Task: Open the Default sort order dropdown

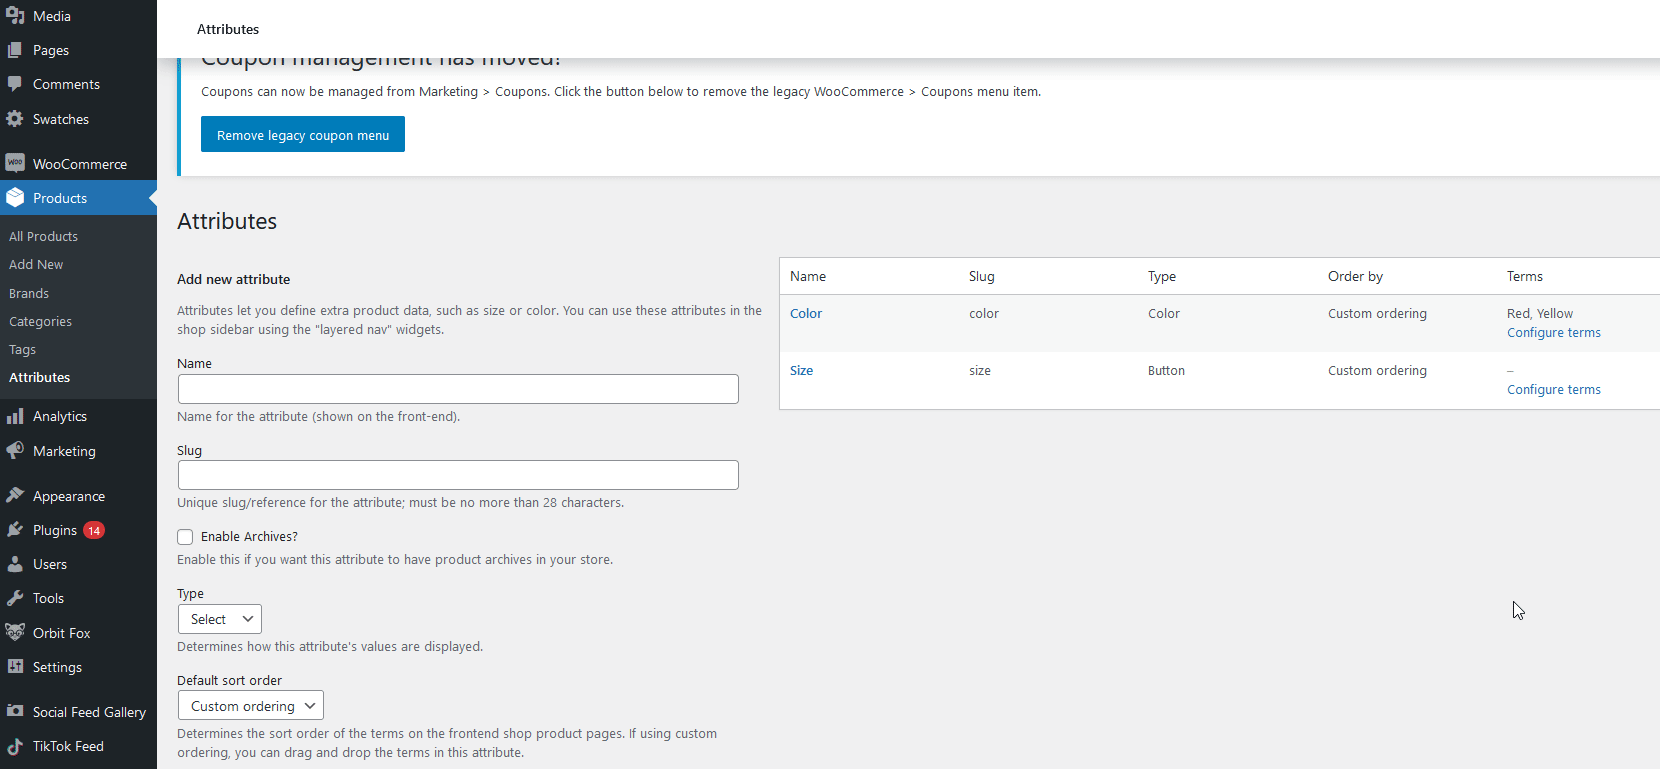Action: coord(251,706)
